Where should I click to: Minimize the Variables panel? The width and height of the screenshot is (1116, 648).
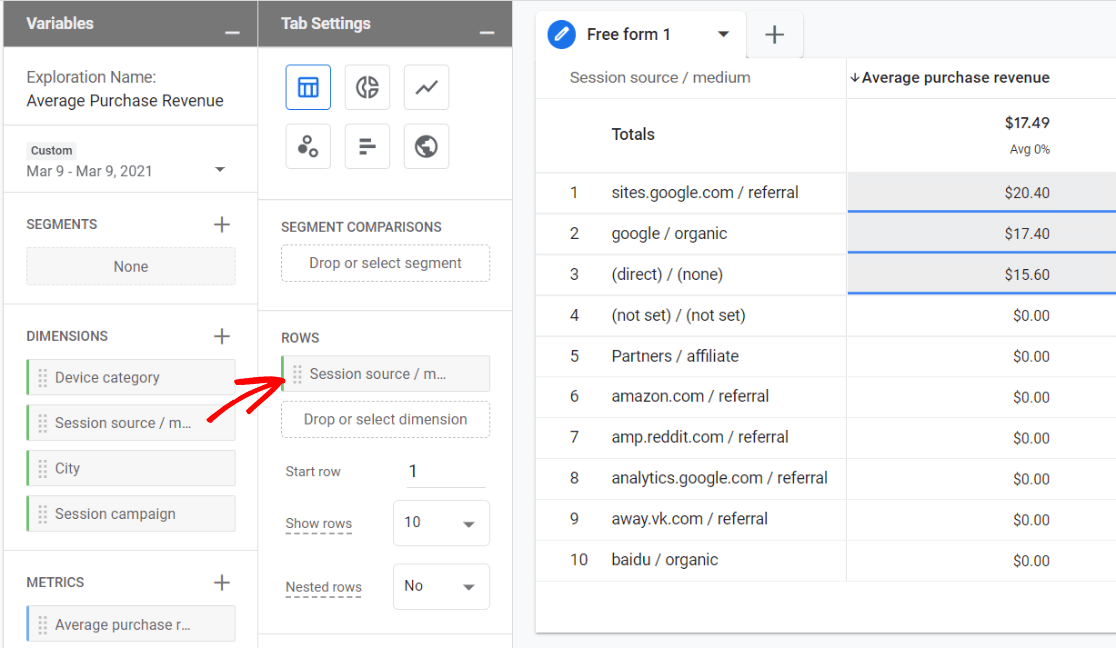pos(232,33)
